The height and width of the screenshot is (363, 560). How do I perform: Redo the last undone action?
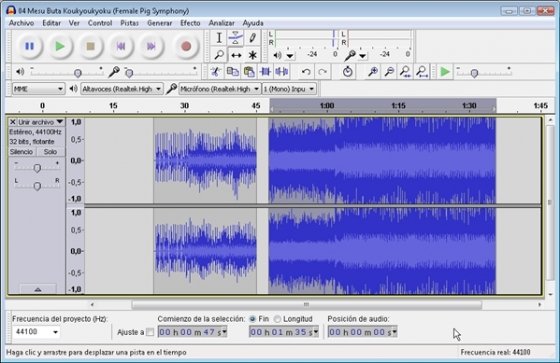322,72
